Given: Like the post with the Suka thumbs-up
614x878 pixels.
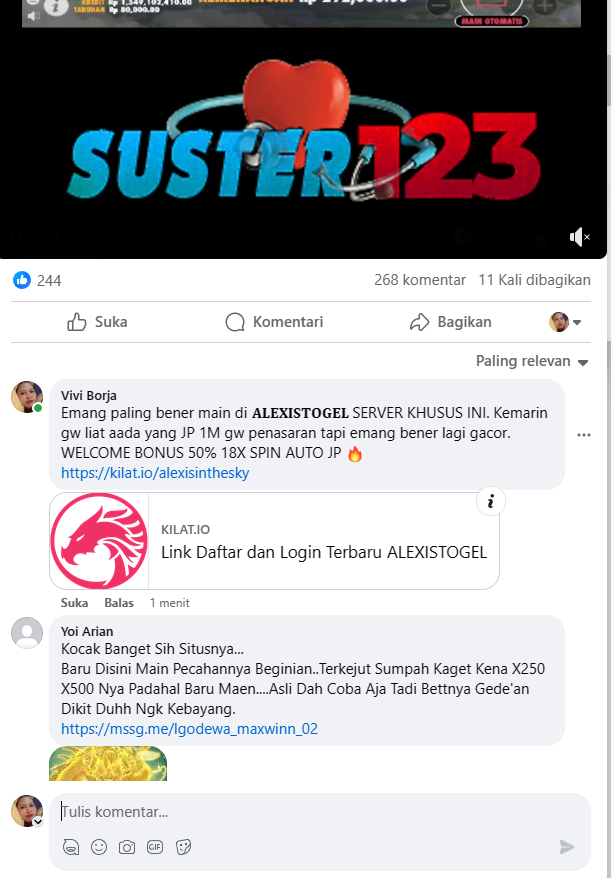Looking at the screenshot, I should [97, 322].
